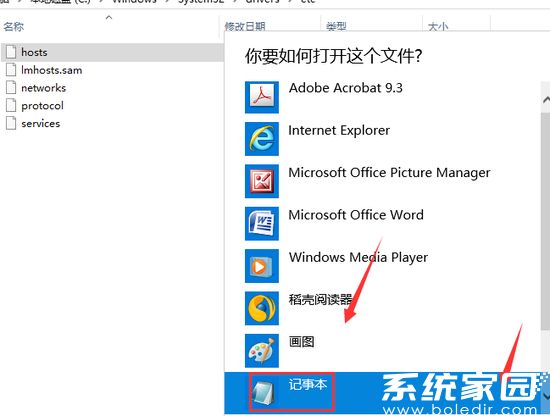Pick the 画图 paint palette icon
The height and width of the screenshot is (416, 550).
(x=262, y=350)
